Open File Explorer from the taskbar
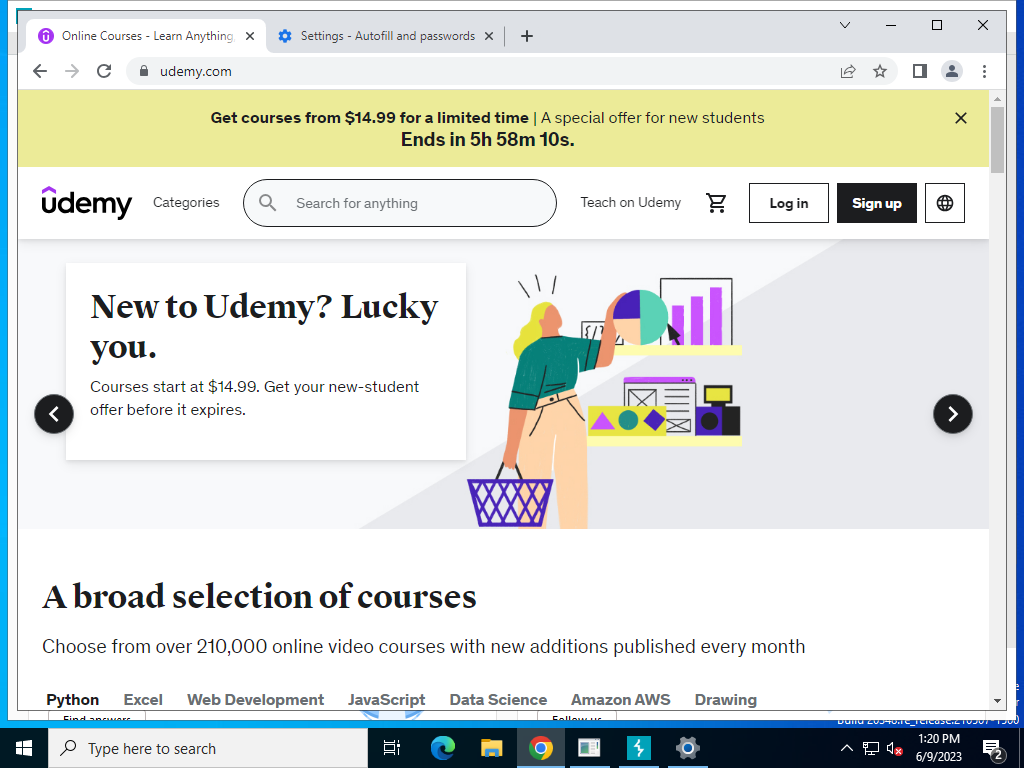Viewport: 1024px width, 768px height. (492, 748)
